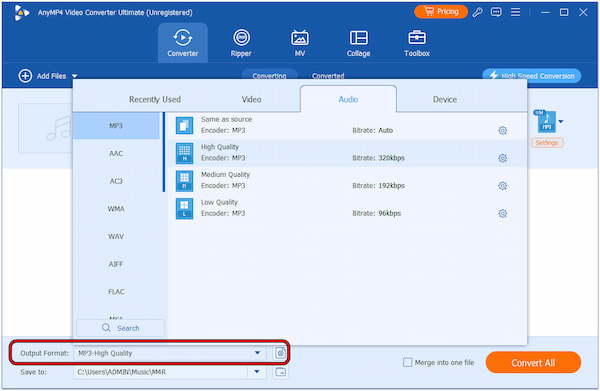The width and height of the screenshot is (600, 391).
Task: Open the hamburger menu icon
Action: pos(515,12)
